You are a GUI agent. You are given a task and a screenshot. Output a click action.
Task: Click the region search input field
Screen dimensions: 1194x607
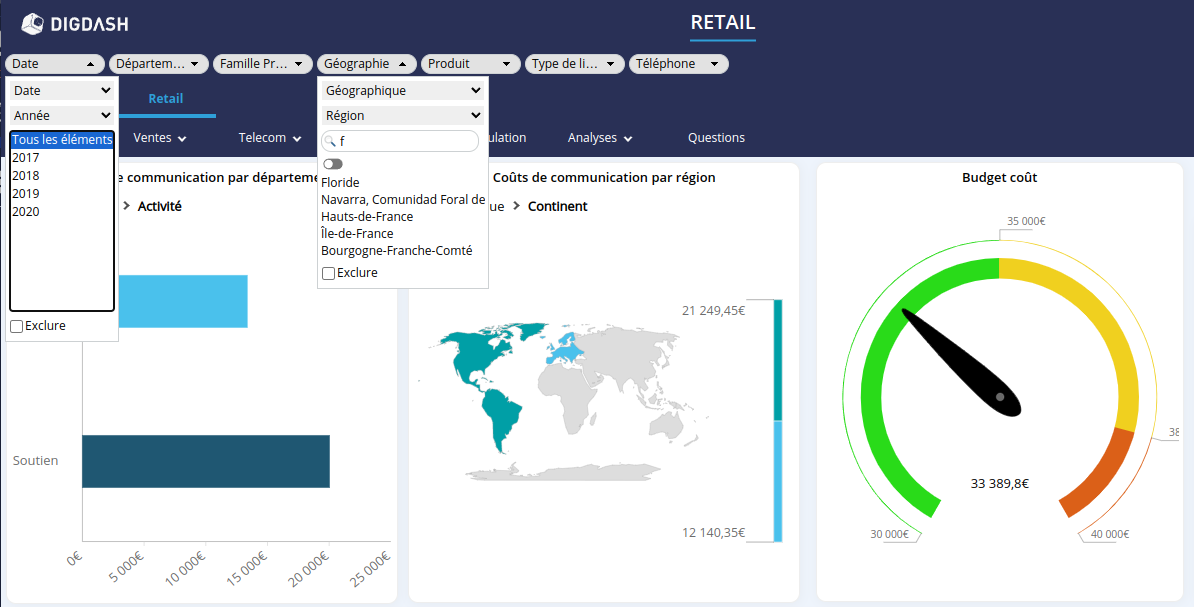pyautogui.click(x=400, y=141)
